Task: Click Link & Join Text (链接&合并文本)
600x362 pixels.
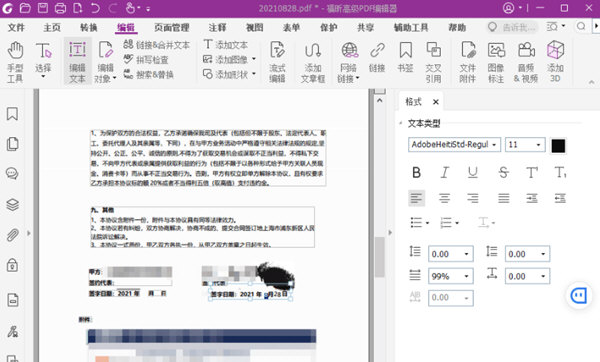Action: pyautogui.click(x=157, y=45)
